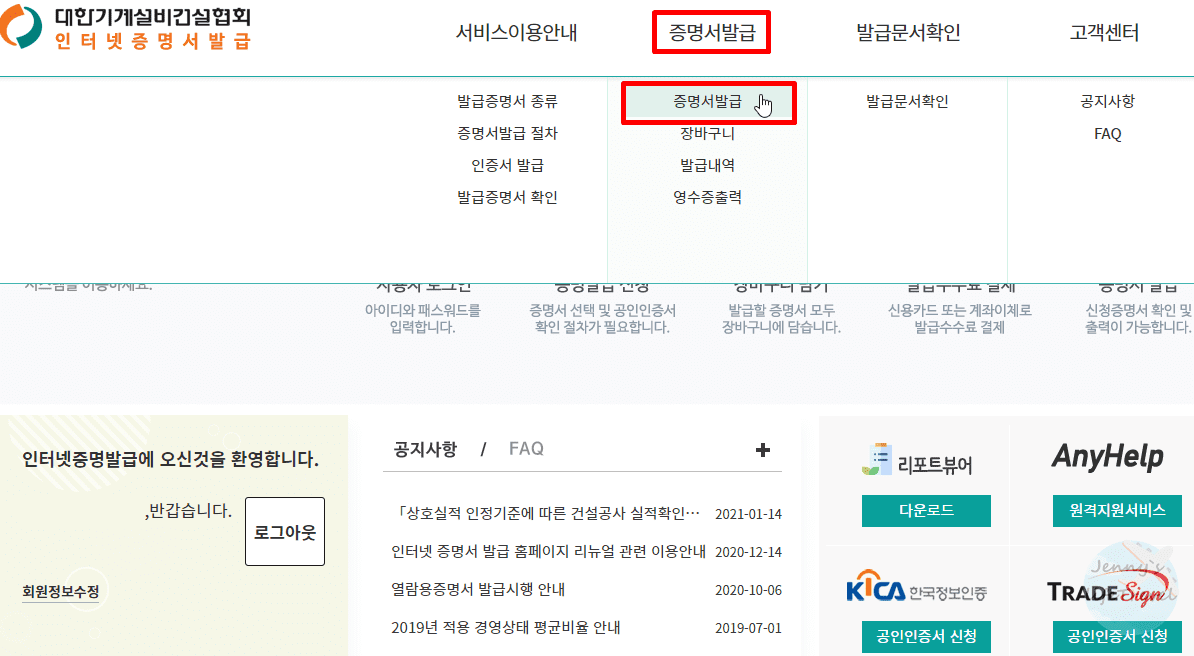Select 공지사항 submenu under 고객센터
Viewport: 1194px width, 656px height.
coord(1107,101)
